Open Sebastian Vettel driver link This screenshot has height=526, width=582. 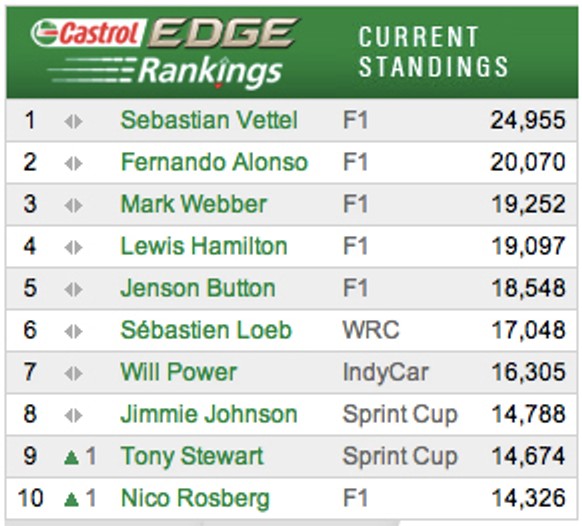pos(209,120)
